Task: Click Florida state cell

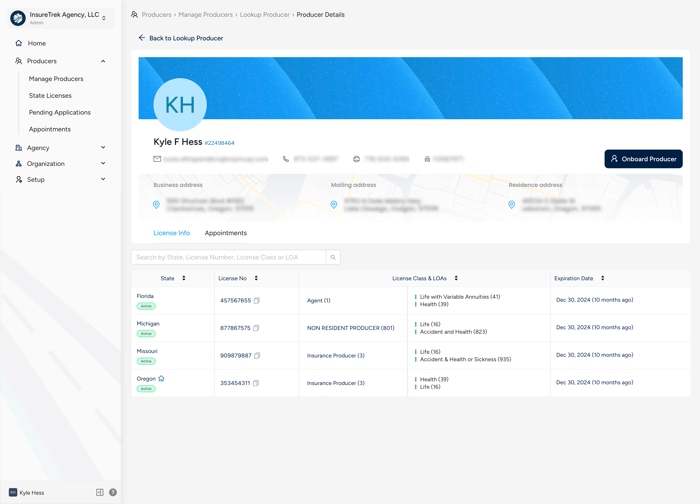Action: pyautogui.click(x=173, y=301)
